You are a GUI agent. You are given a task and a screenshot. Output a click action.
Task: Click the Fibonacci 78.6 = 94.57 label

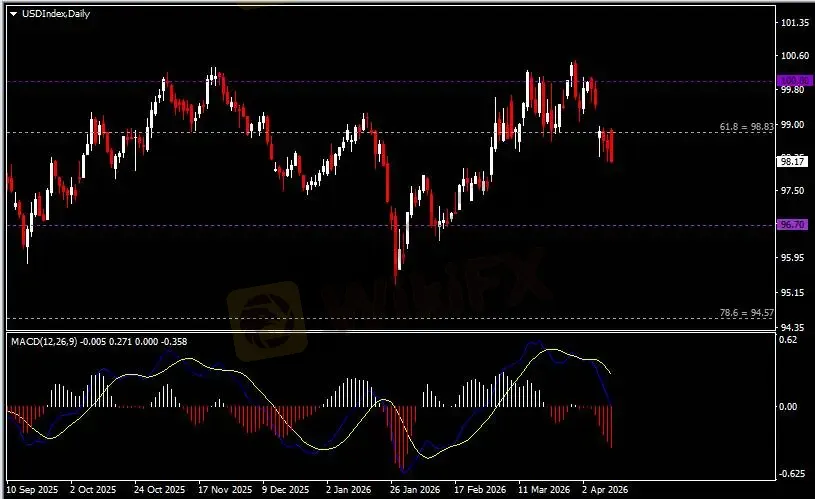(x=747, y=313)
